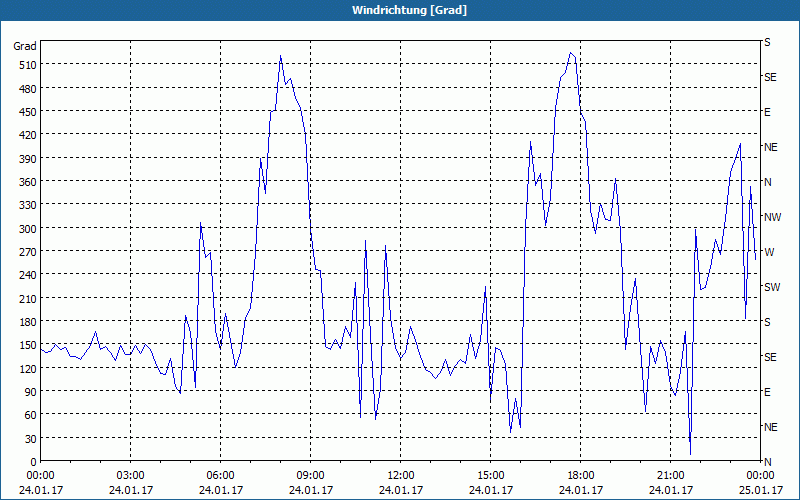Click the 360 y-axis value
800x500 pixels.
point(28,182)
